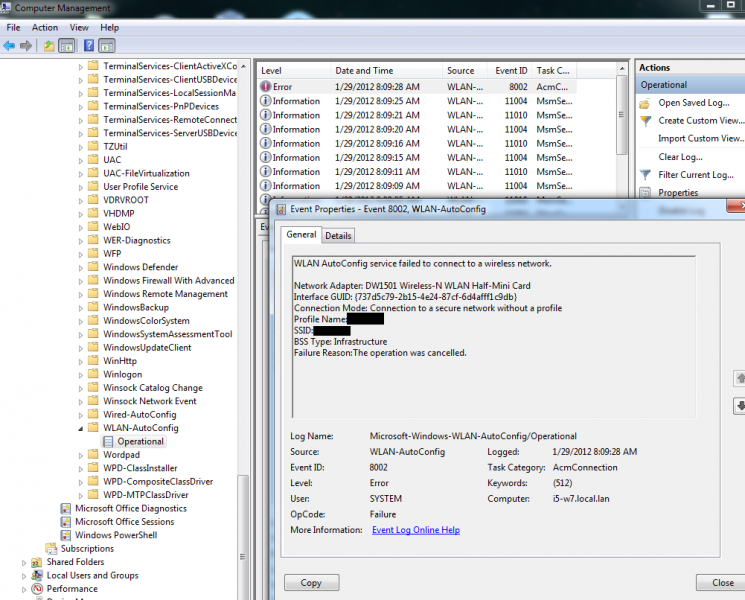Collapse the WLAN-AutoConfig tree node

81,428
